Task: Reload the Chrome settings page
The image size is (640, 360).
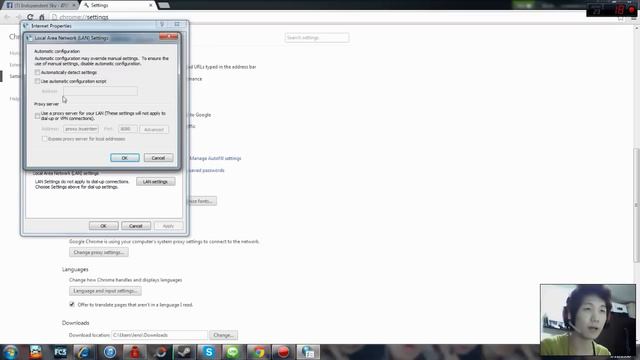Action: 30,17
